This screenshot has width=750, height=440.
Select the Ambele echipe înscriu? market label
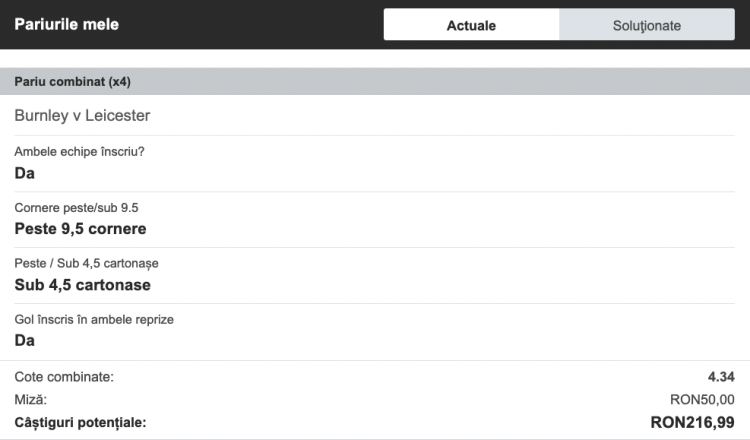[86, 152]
